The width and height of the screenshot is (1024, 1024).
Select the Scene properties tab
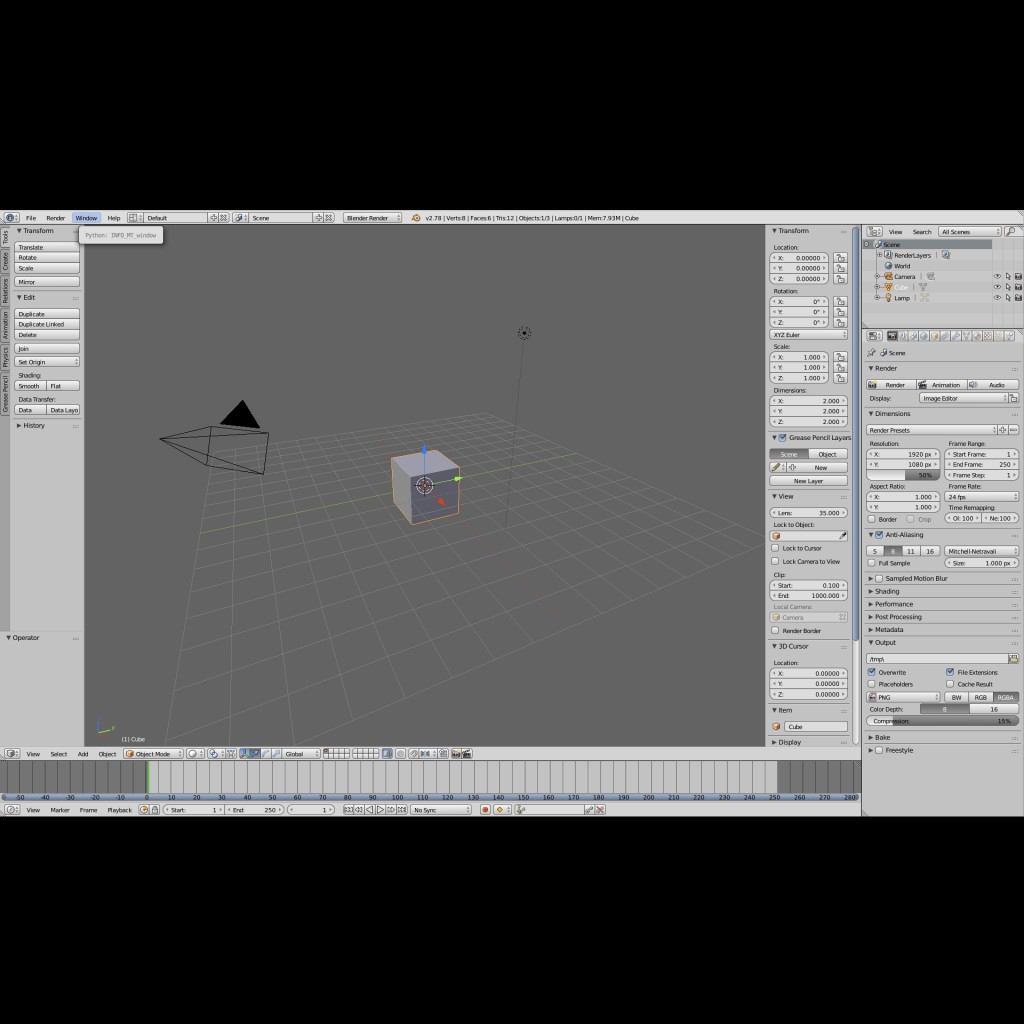point(912,335)
